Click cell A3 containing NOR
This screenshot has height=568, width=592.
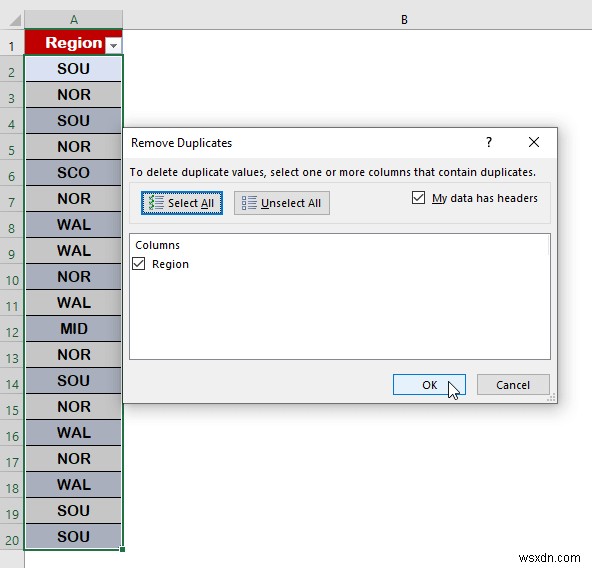pos(74,94)
